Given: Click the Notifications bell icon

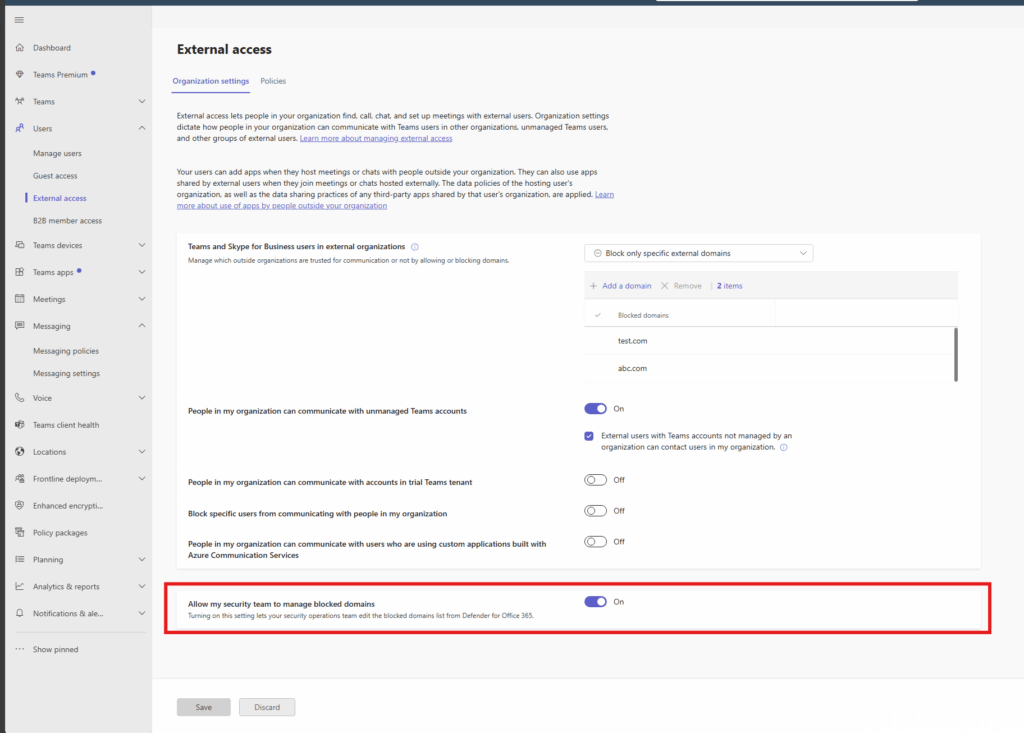Looking at the screenshot, I should coord(20,613).
